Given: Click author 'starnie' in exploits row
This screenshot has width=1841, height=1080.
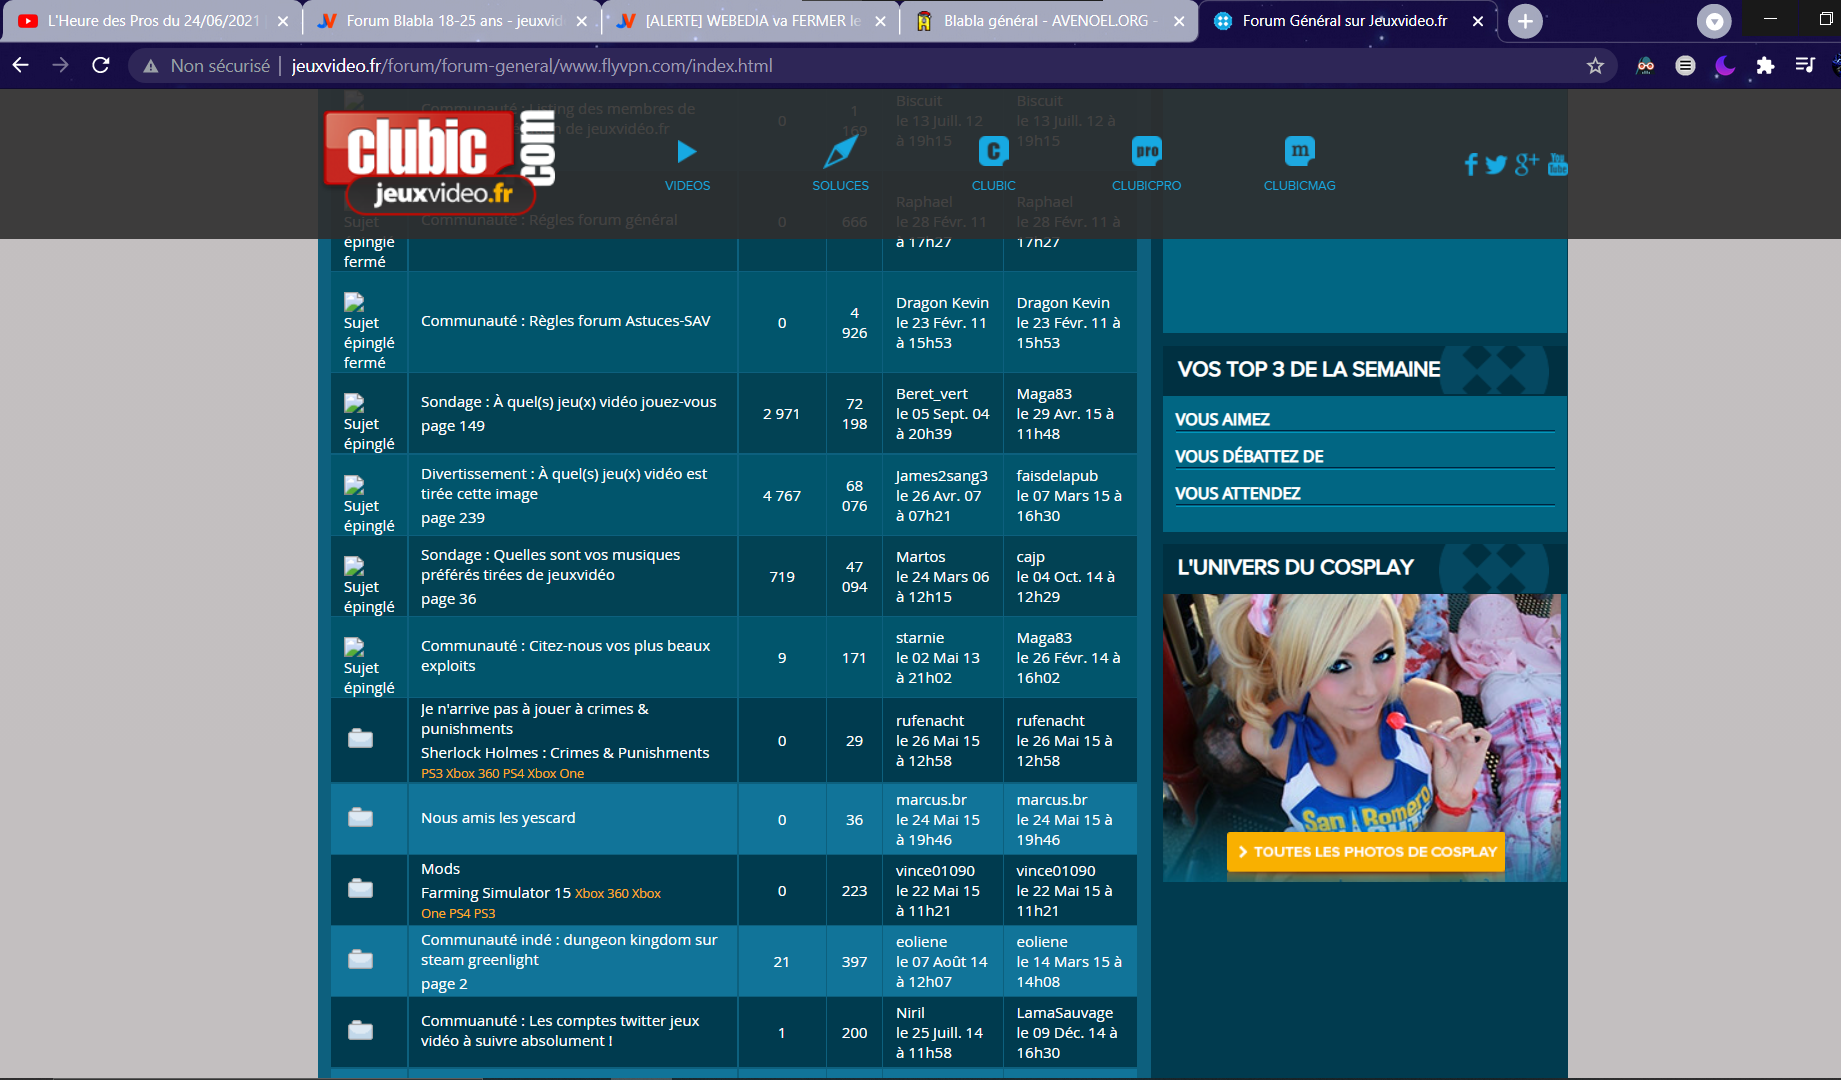Looking at the screenshot, I should pyautogui.click(x=920, y=638).
